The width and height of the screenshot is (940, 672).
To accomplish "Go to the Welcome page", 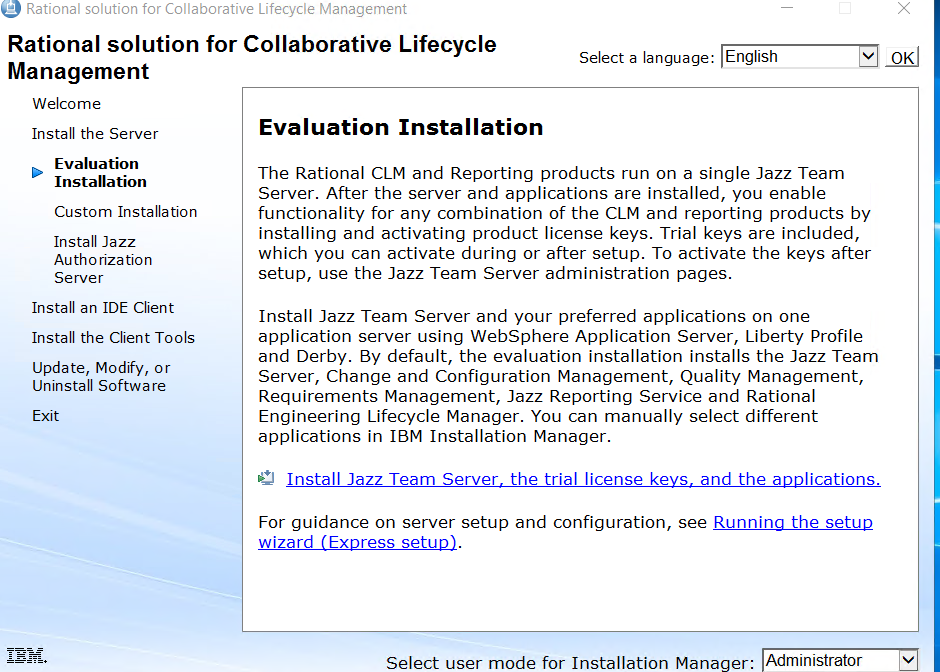I will pyautogui.click(x=66, y=104).
